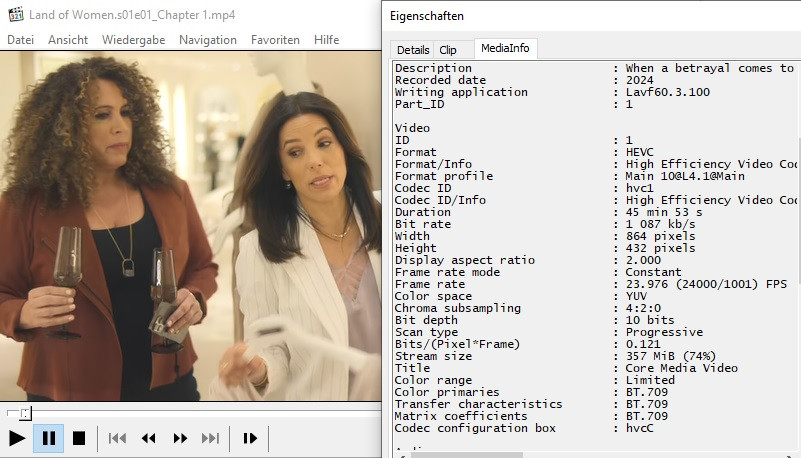Viewport: 801px width, 458px height.
Task: Click the Media Player Classic title icon
Action: (16, 14)
